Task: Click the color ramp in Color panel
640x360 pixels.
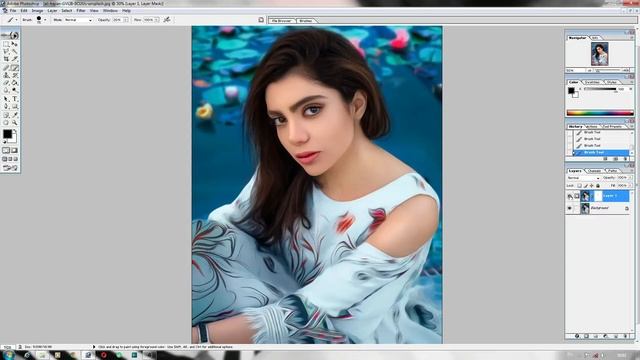Action: (x=600, y=113)
